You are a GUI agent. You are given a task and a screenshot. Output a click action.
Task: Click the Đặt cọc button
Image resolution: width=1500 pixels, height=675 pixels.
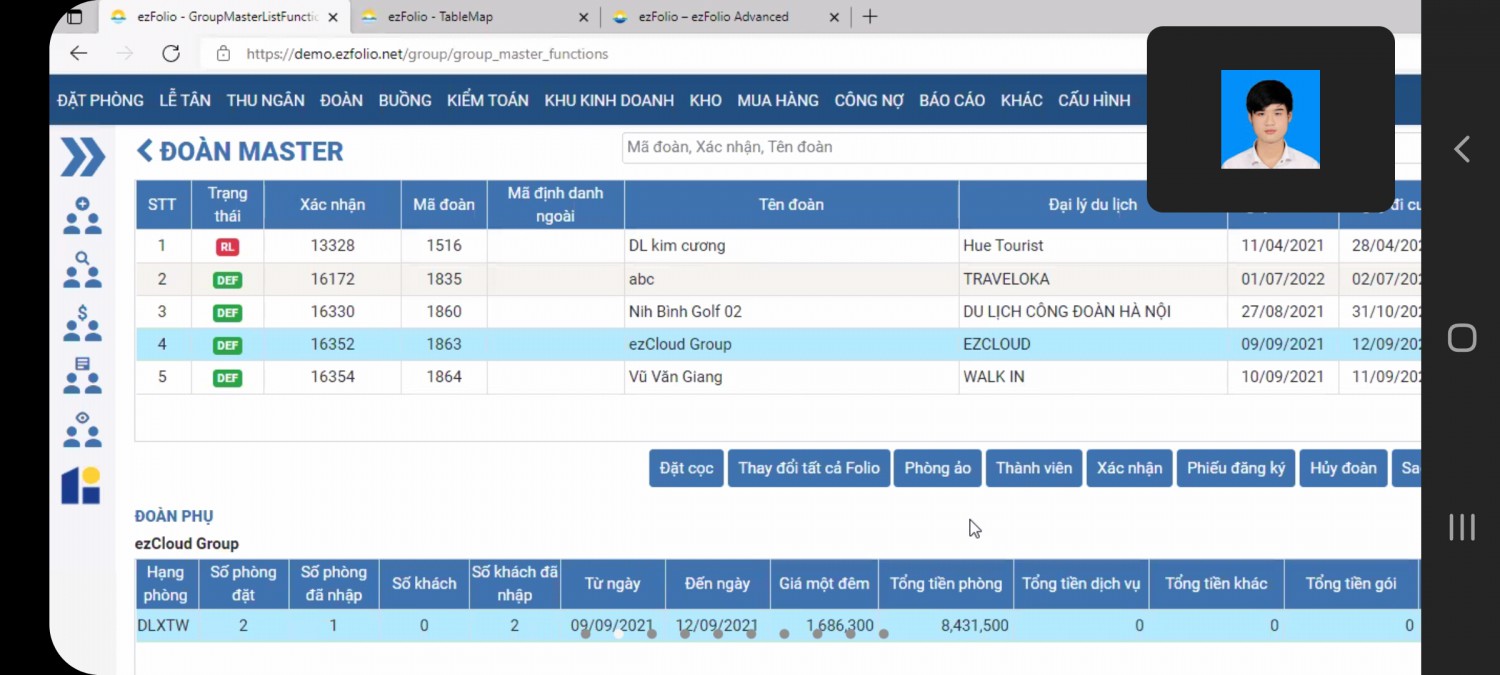[686, 468]
